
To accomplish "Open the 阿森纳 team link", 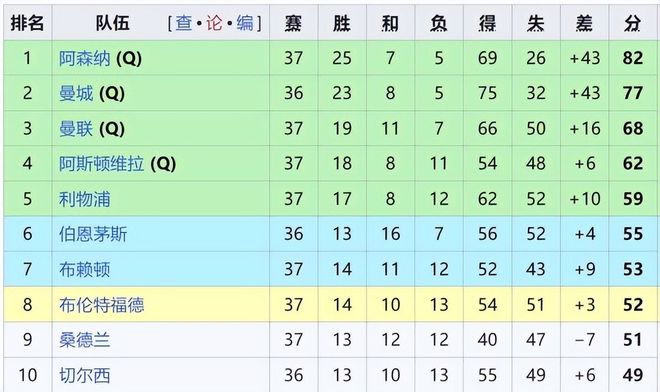I will (x=84, y=58).
